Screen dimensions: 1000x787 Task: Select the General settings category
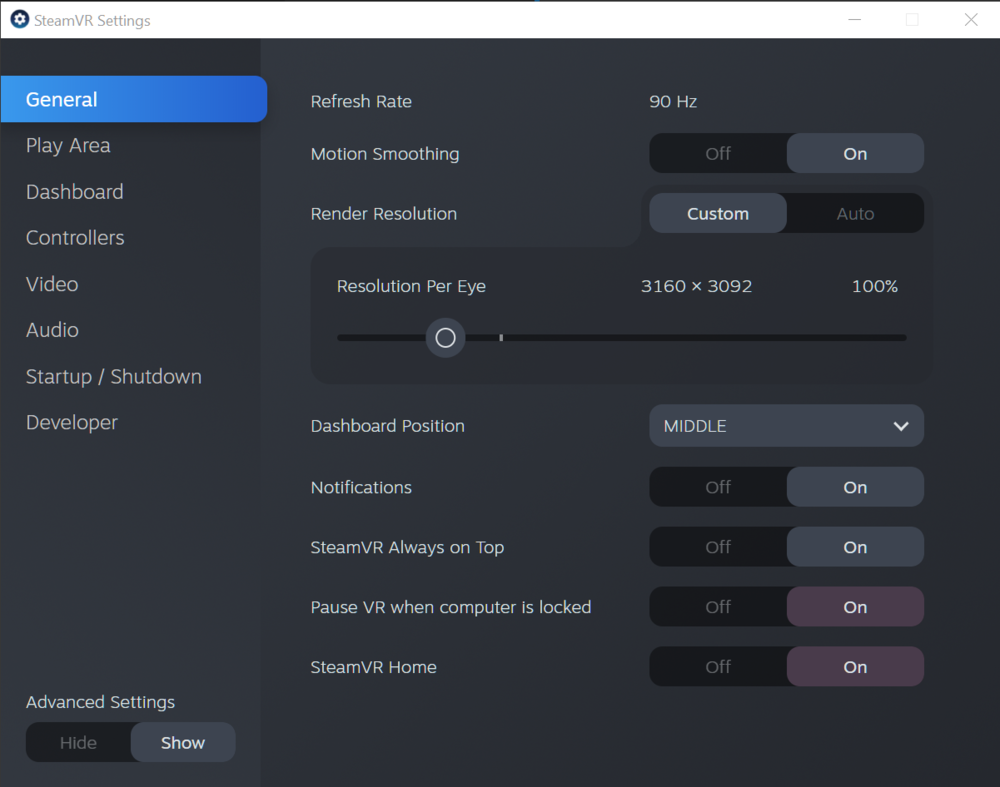click(62, 99)
